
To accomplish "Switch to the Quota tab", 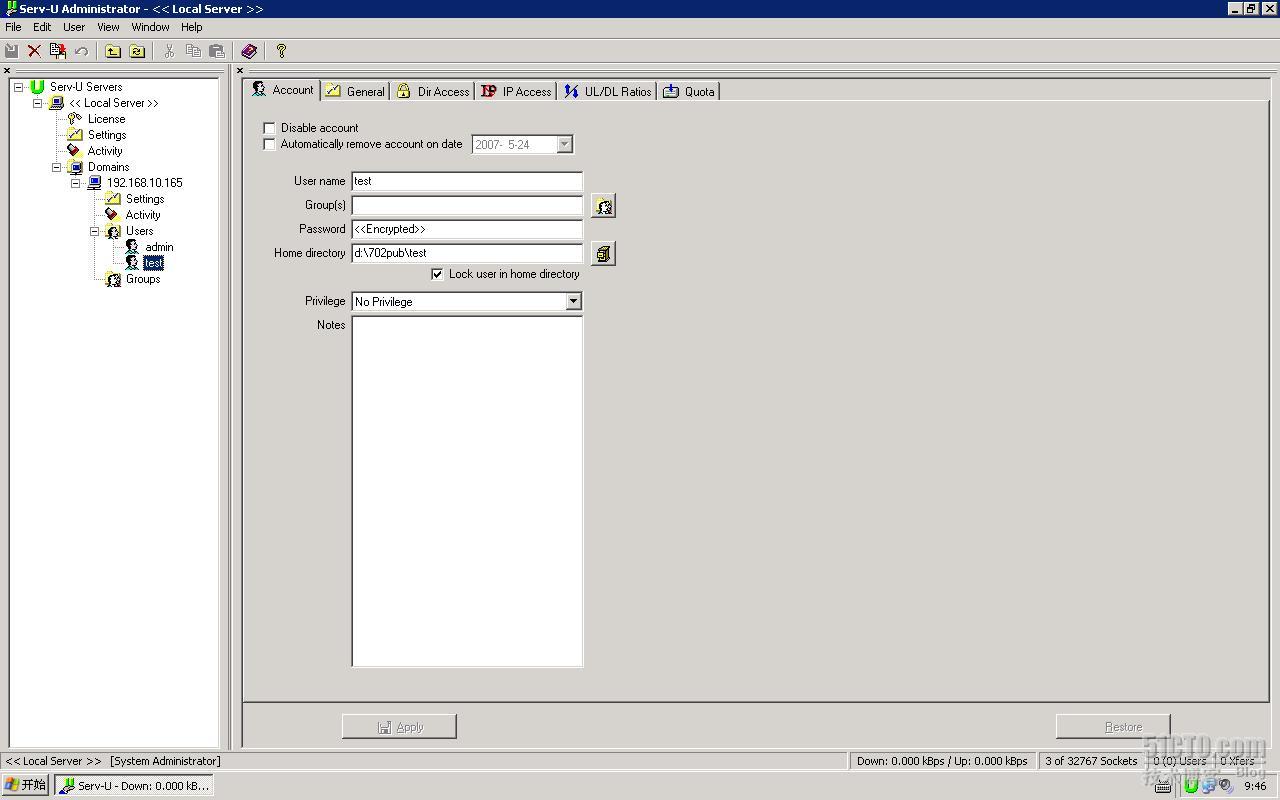I will coord(689,91).
